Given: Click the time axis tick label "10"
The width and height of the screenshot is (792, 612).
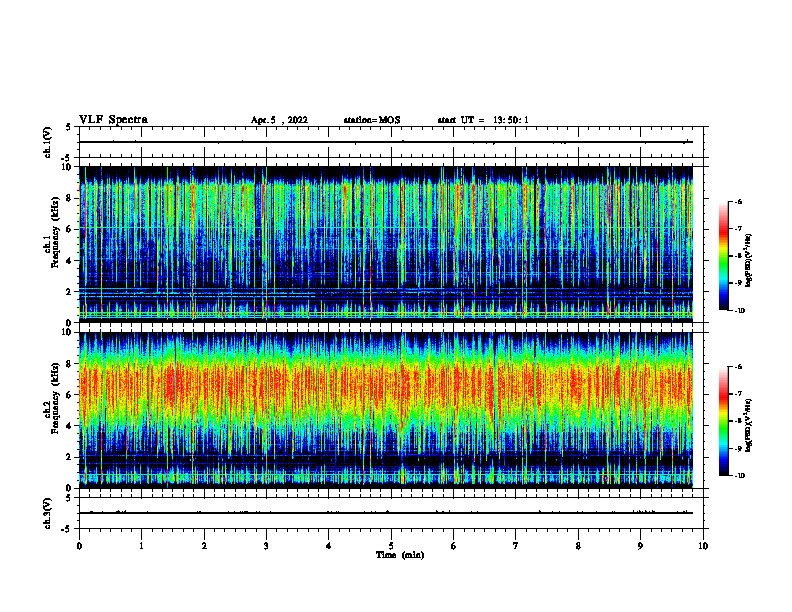Looking at the screenshot, I should (703, 546).
